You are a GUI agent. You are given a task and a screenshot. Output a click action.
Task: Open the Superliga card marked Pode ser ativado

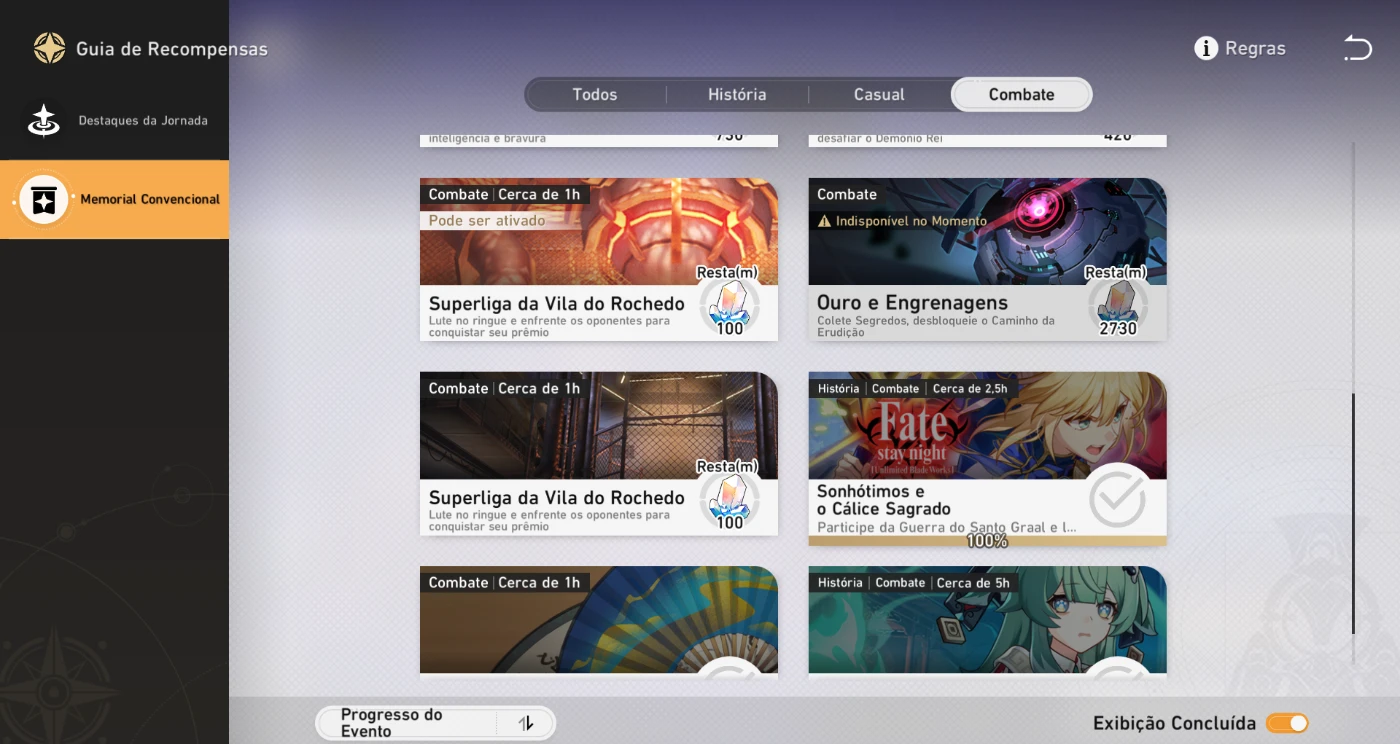point(560,260)
